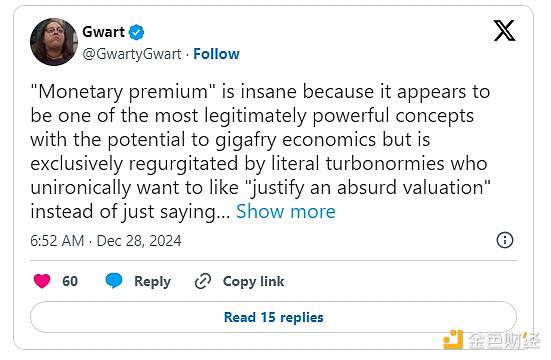Viewport: 551px width, 360px height.
Task: Follow the @GwartyGwart account
Action: [216, 54]
